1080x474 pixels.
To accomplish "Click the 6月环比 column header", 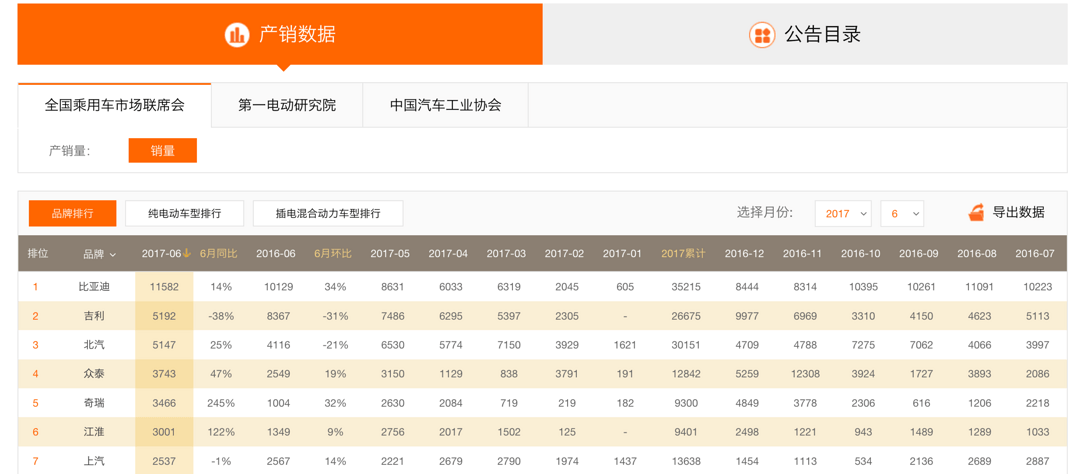I will [333, 254].
